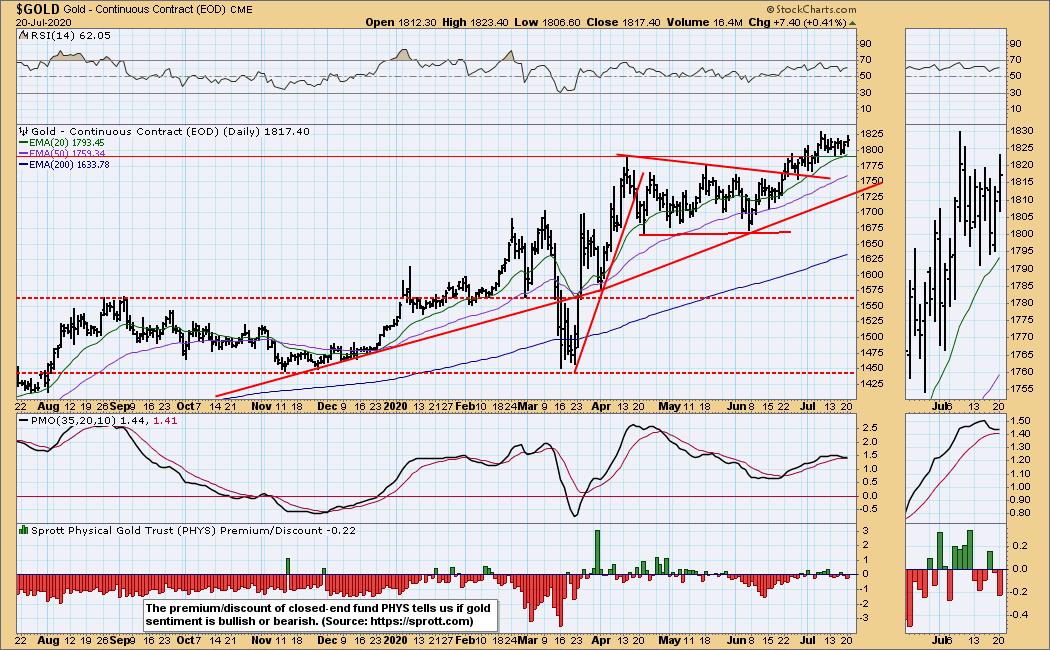Click the 1830 price label on zoom panel

tap(1021, 131)
